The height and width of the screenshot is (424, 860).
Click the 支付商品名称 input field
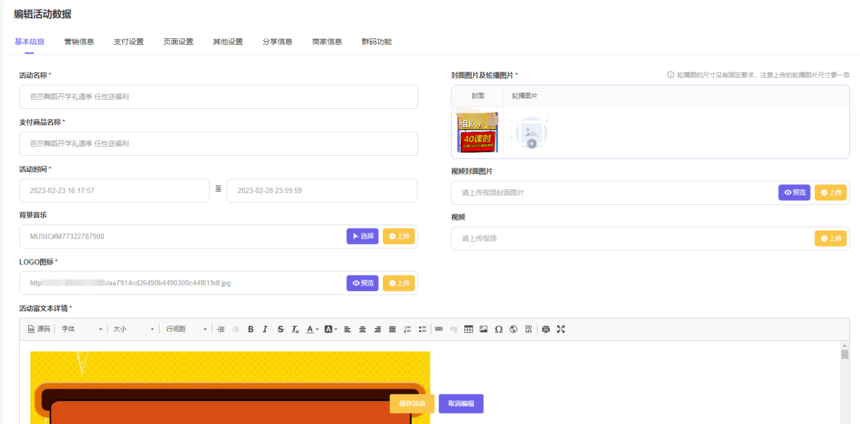(218, 144)
